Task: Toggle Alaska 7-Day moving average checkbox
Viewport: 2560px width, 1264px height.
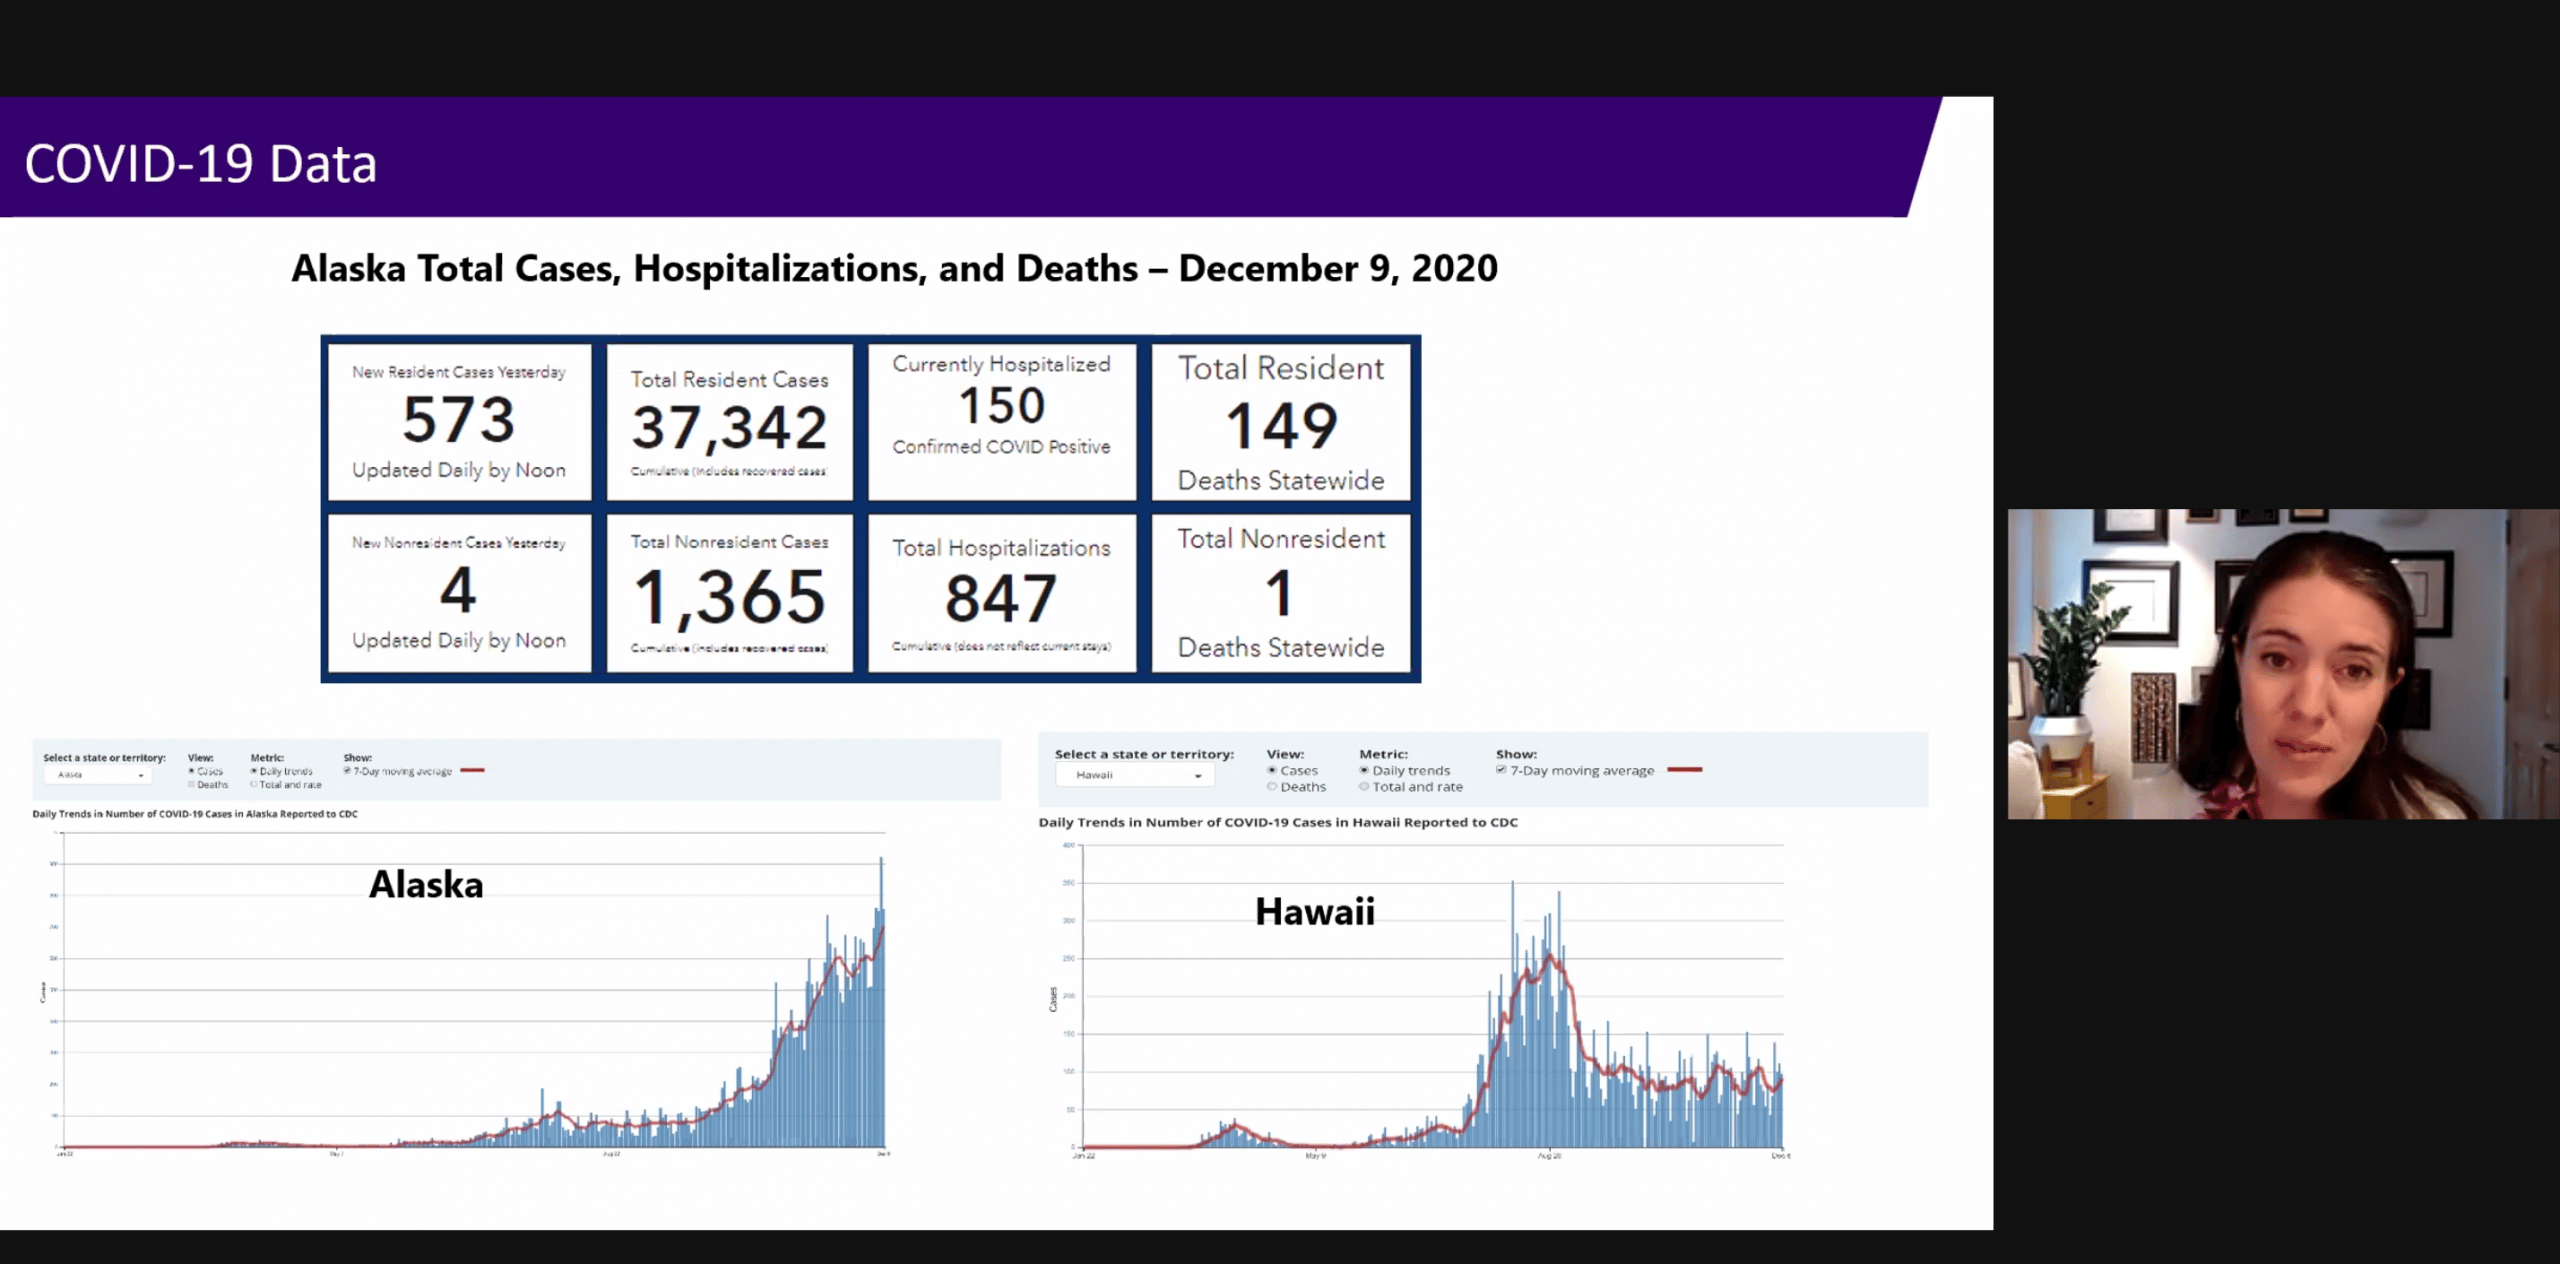Action: click(347, 771)
